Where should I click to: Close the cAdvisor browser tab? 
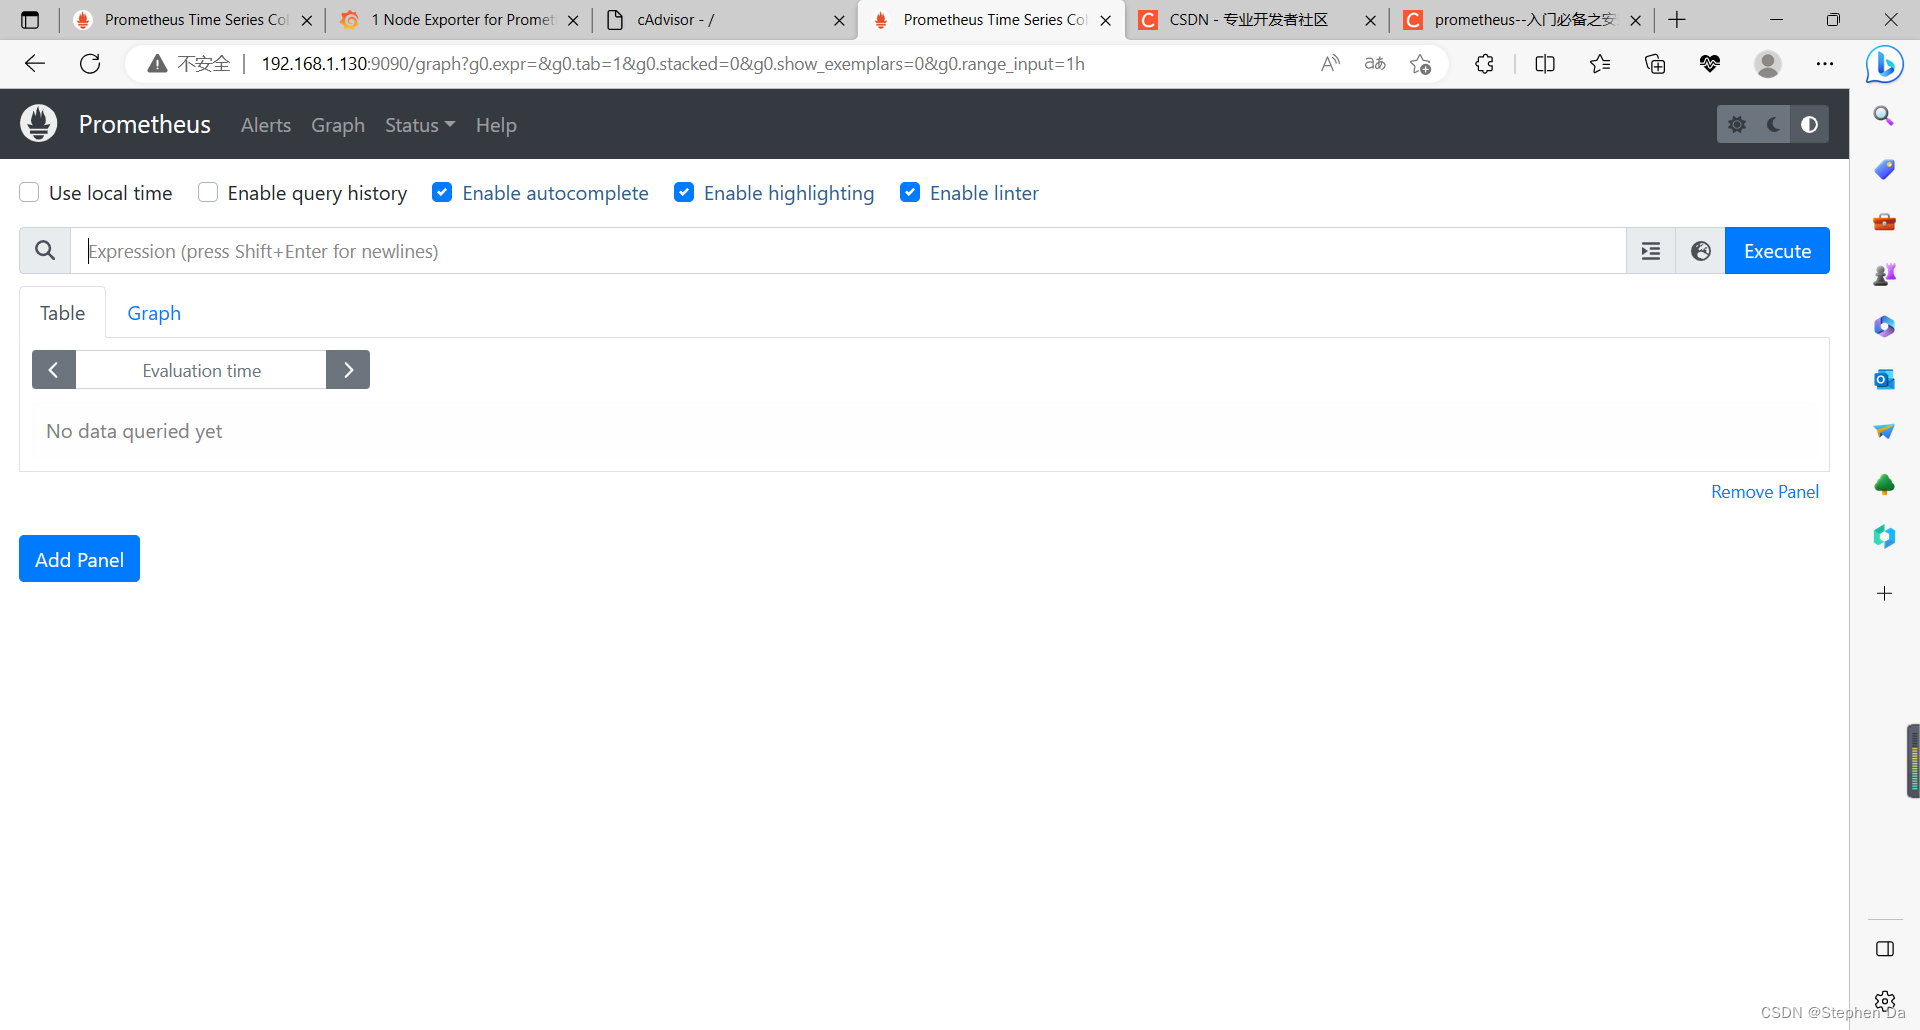tap(839, 20)
